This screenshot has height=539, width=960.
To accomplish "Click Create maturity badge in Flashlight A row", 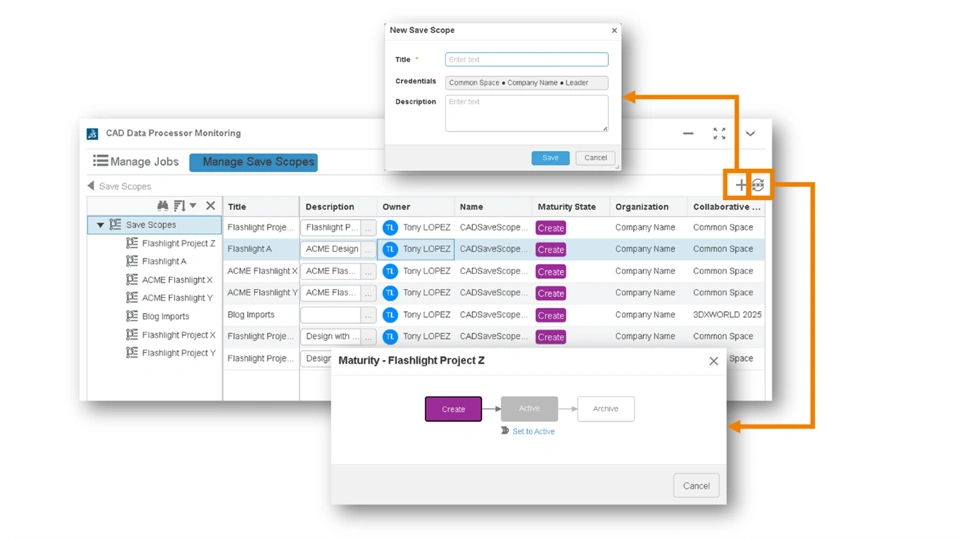I will coord(550,250).
